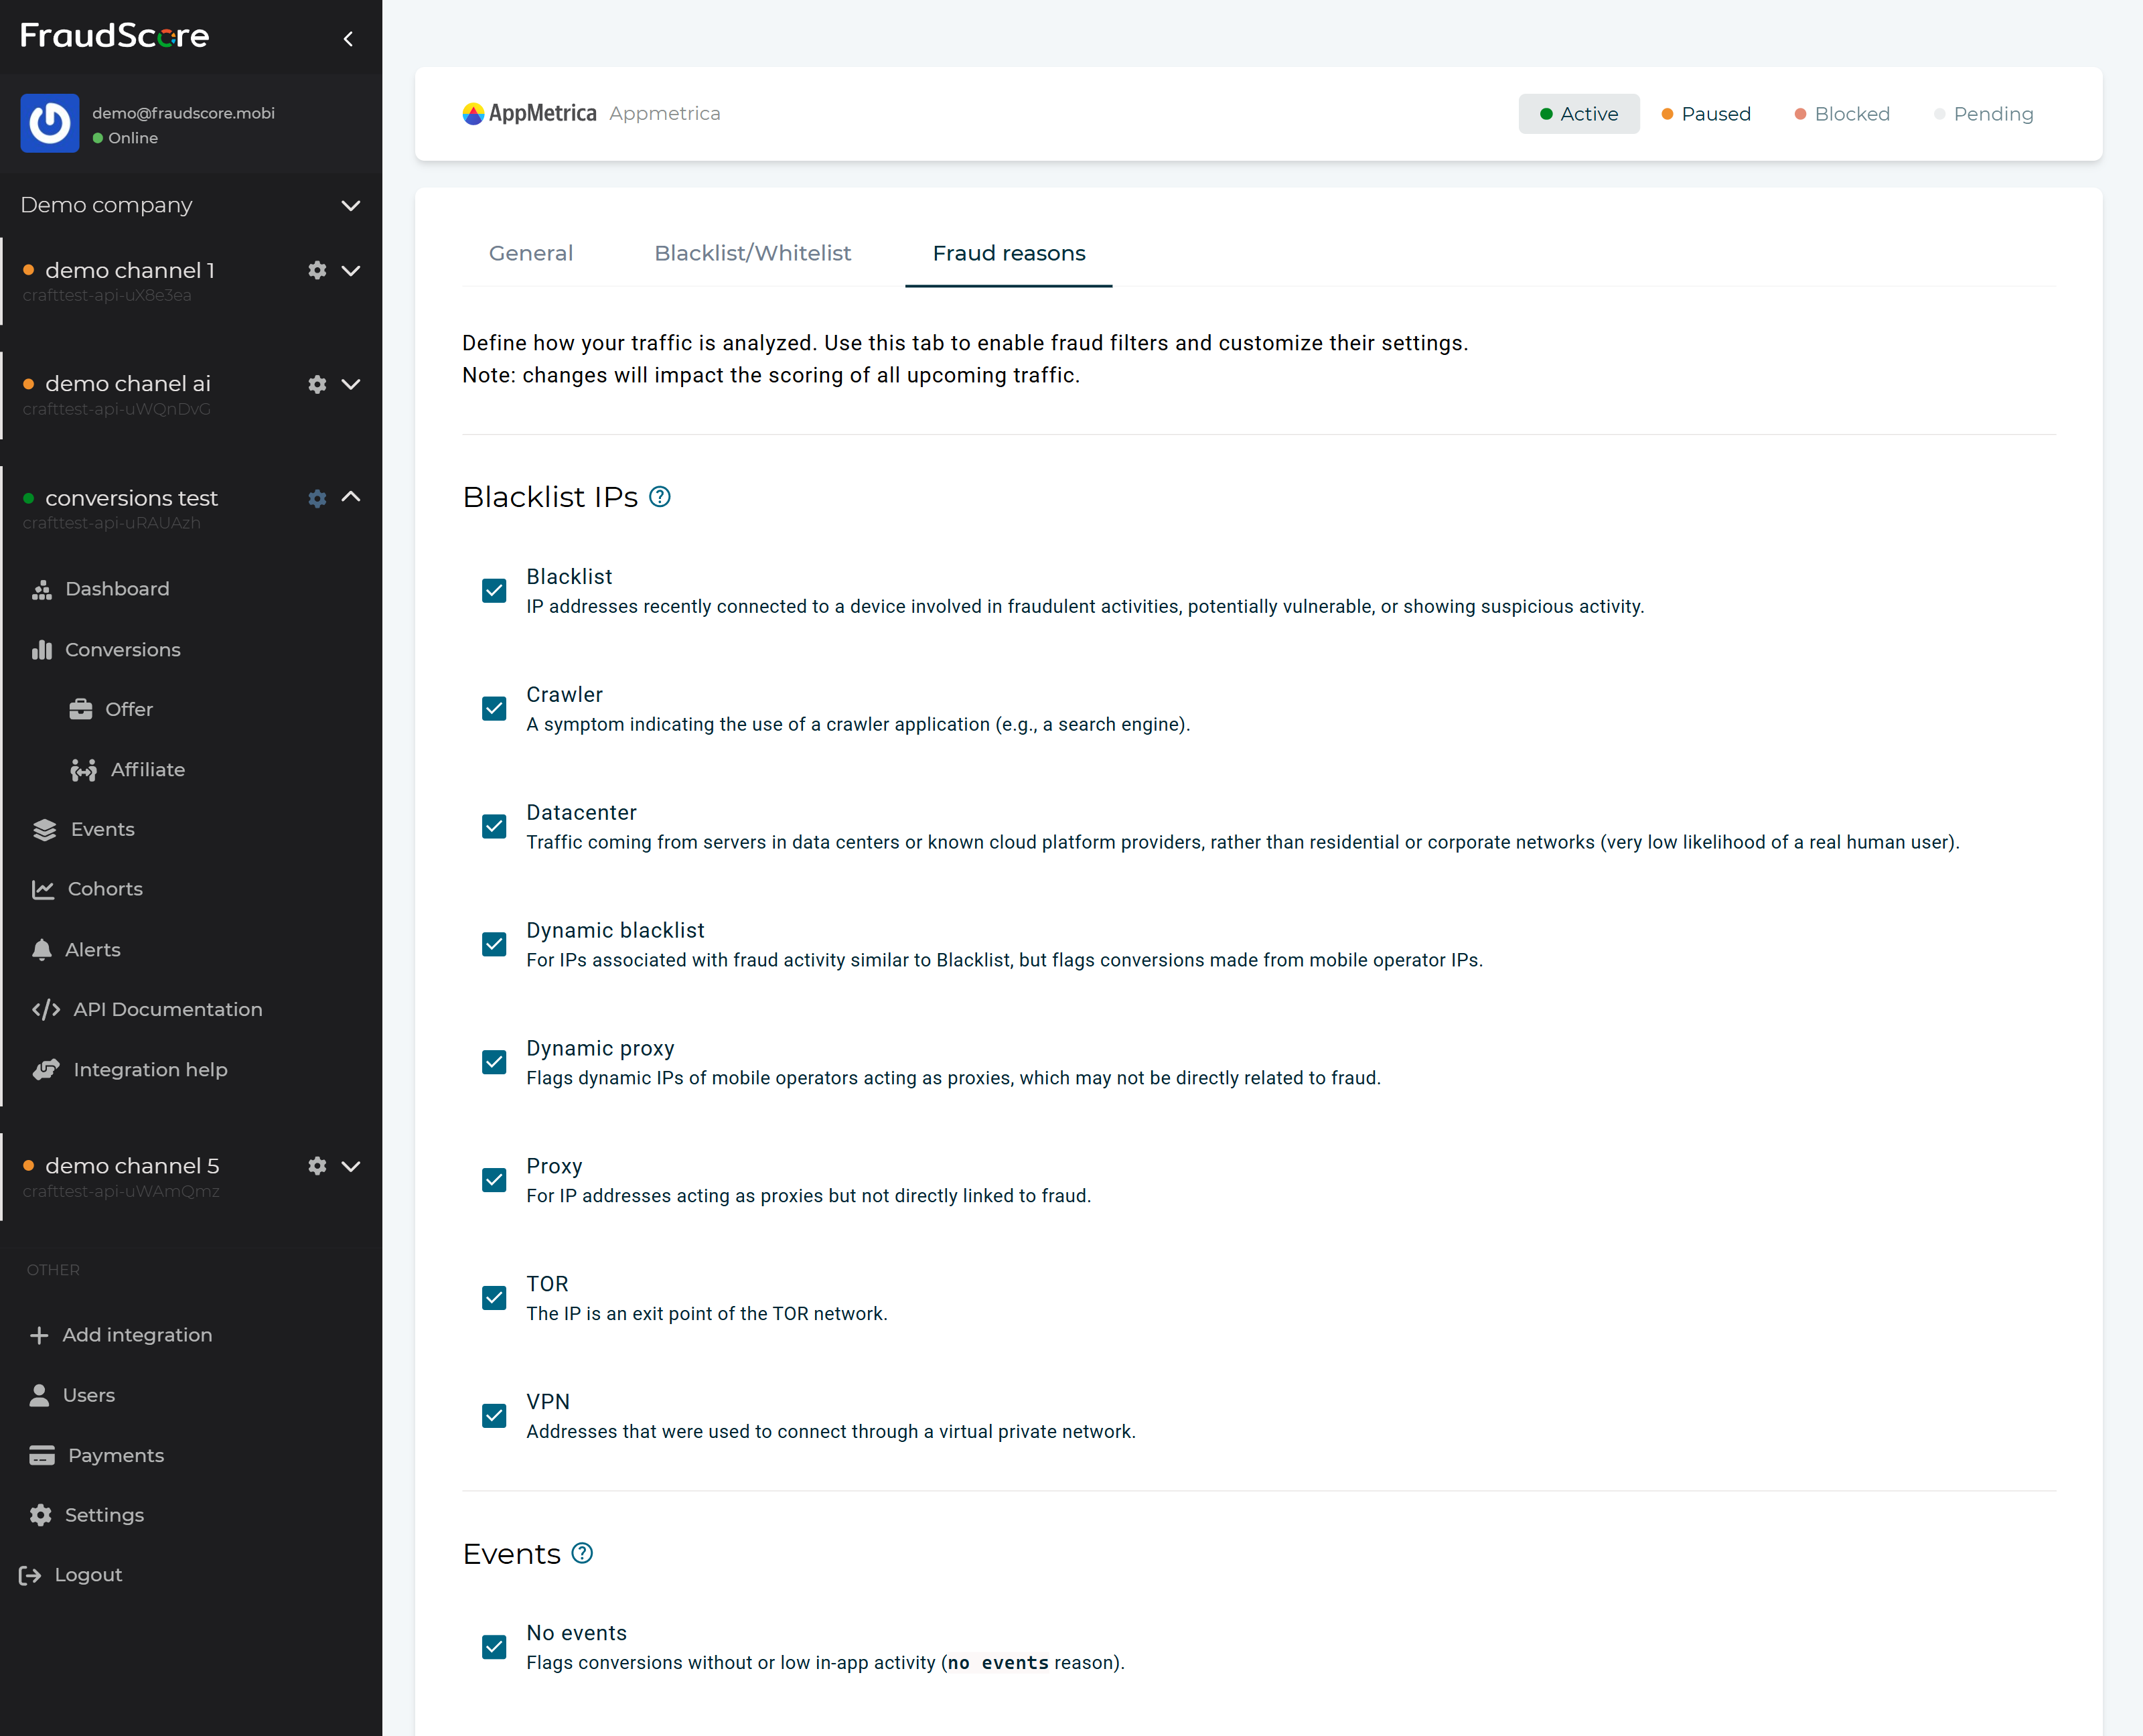Click Add integration in sidebar

[x=137, y=1335]
